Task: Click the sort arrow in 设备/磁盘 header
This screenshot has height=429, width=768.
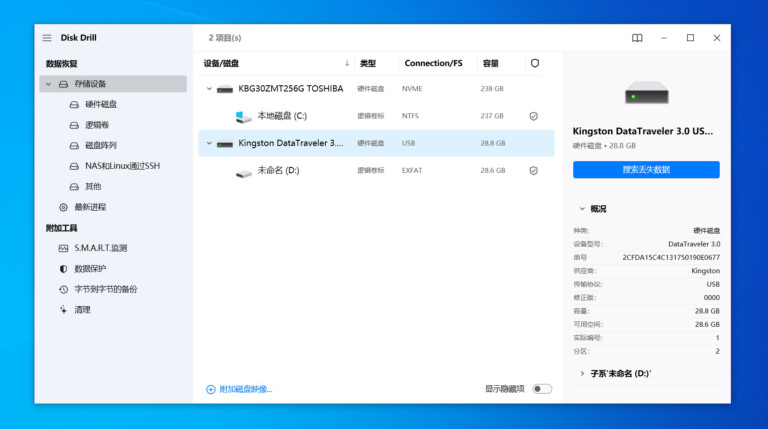Action: [347, 63]
